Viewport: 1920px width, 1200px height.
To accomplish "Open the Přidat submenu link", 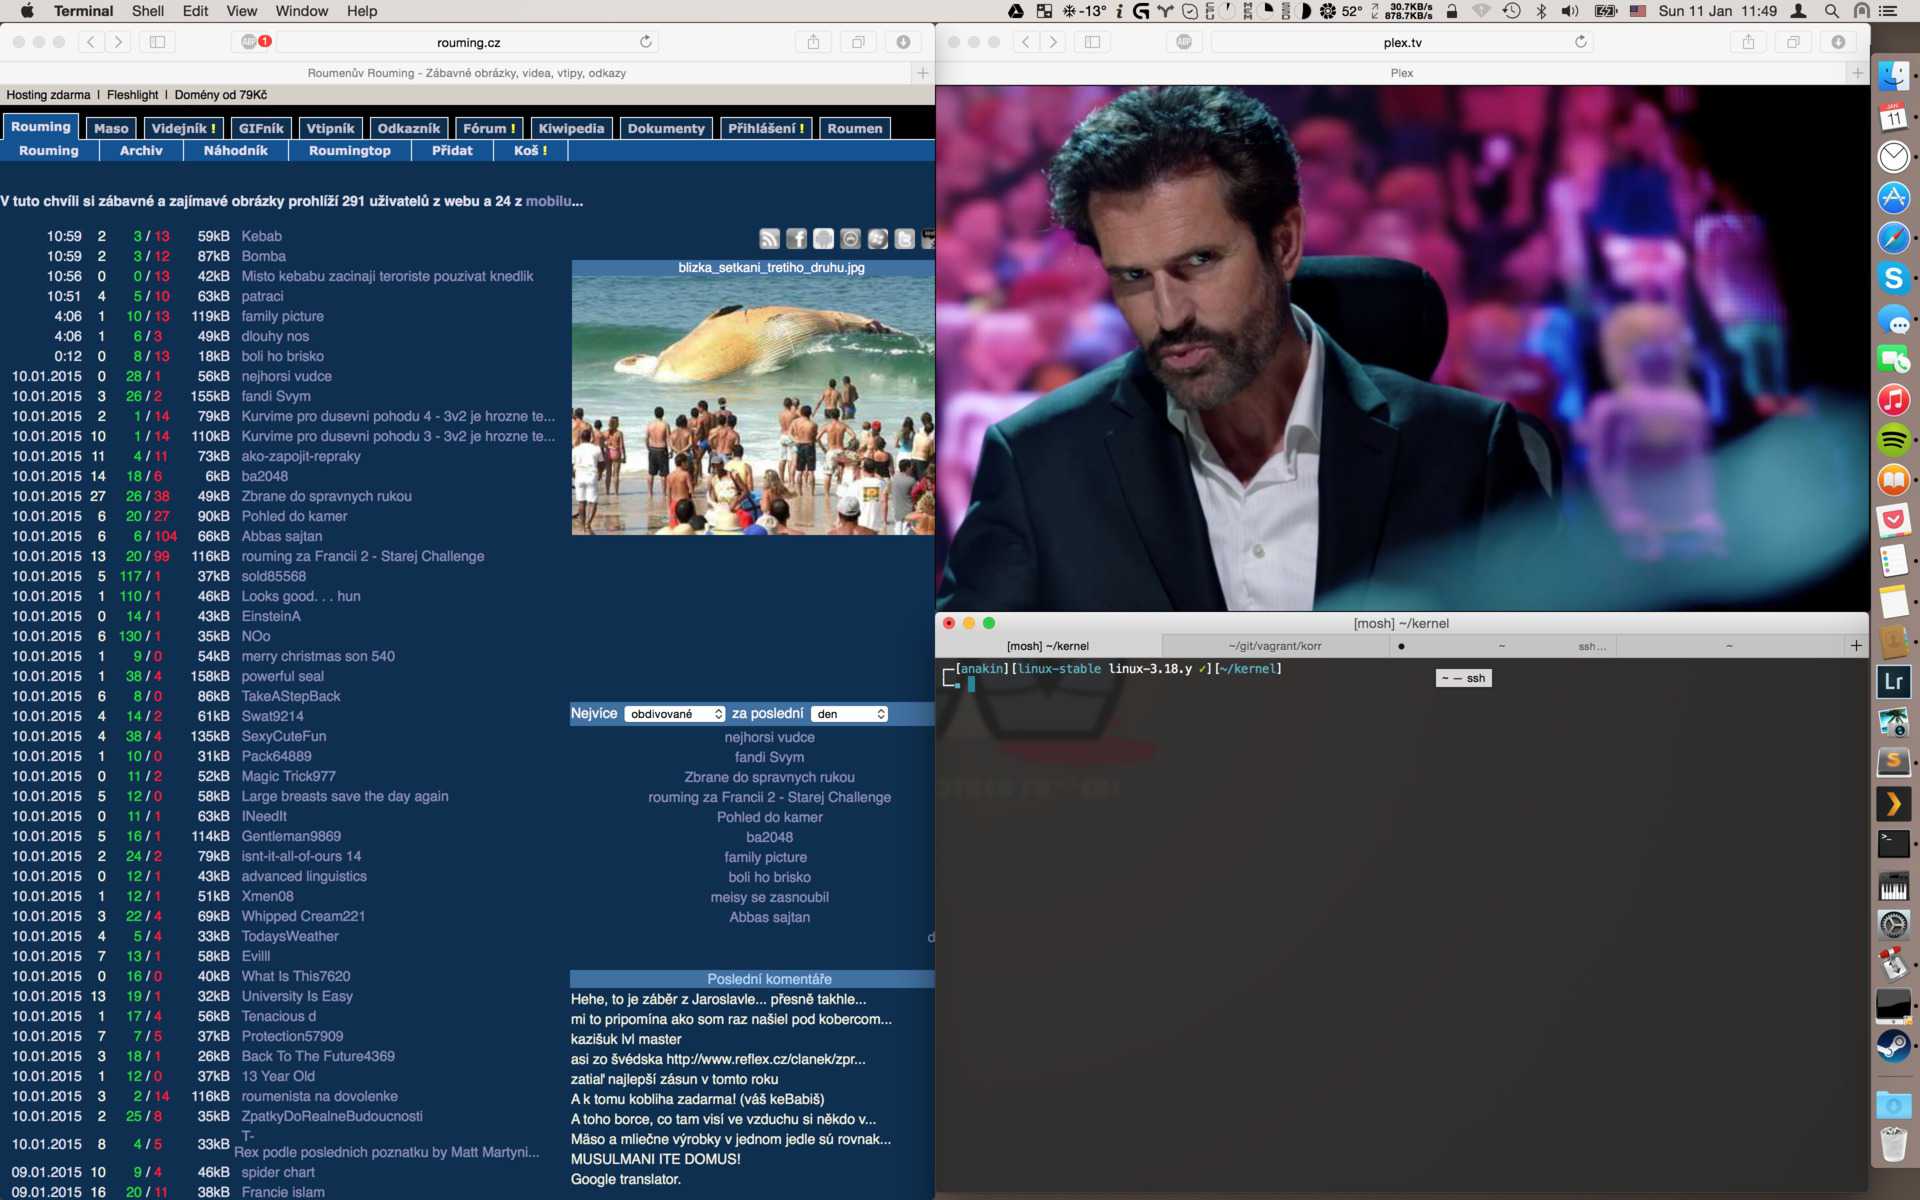I will [452, 151].
